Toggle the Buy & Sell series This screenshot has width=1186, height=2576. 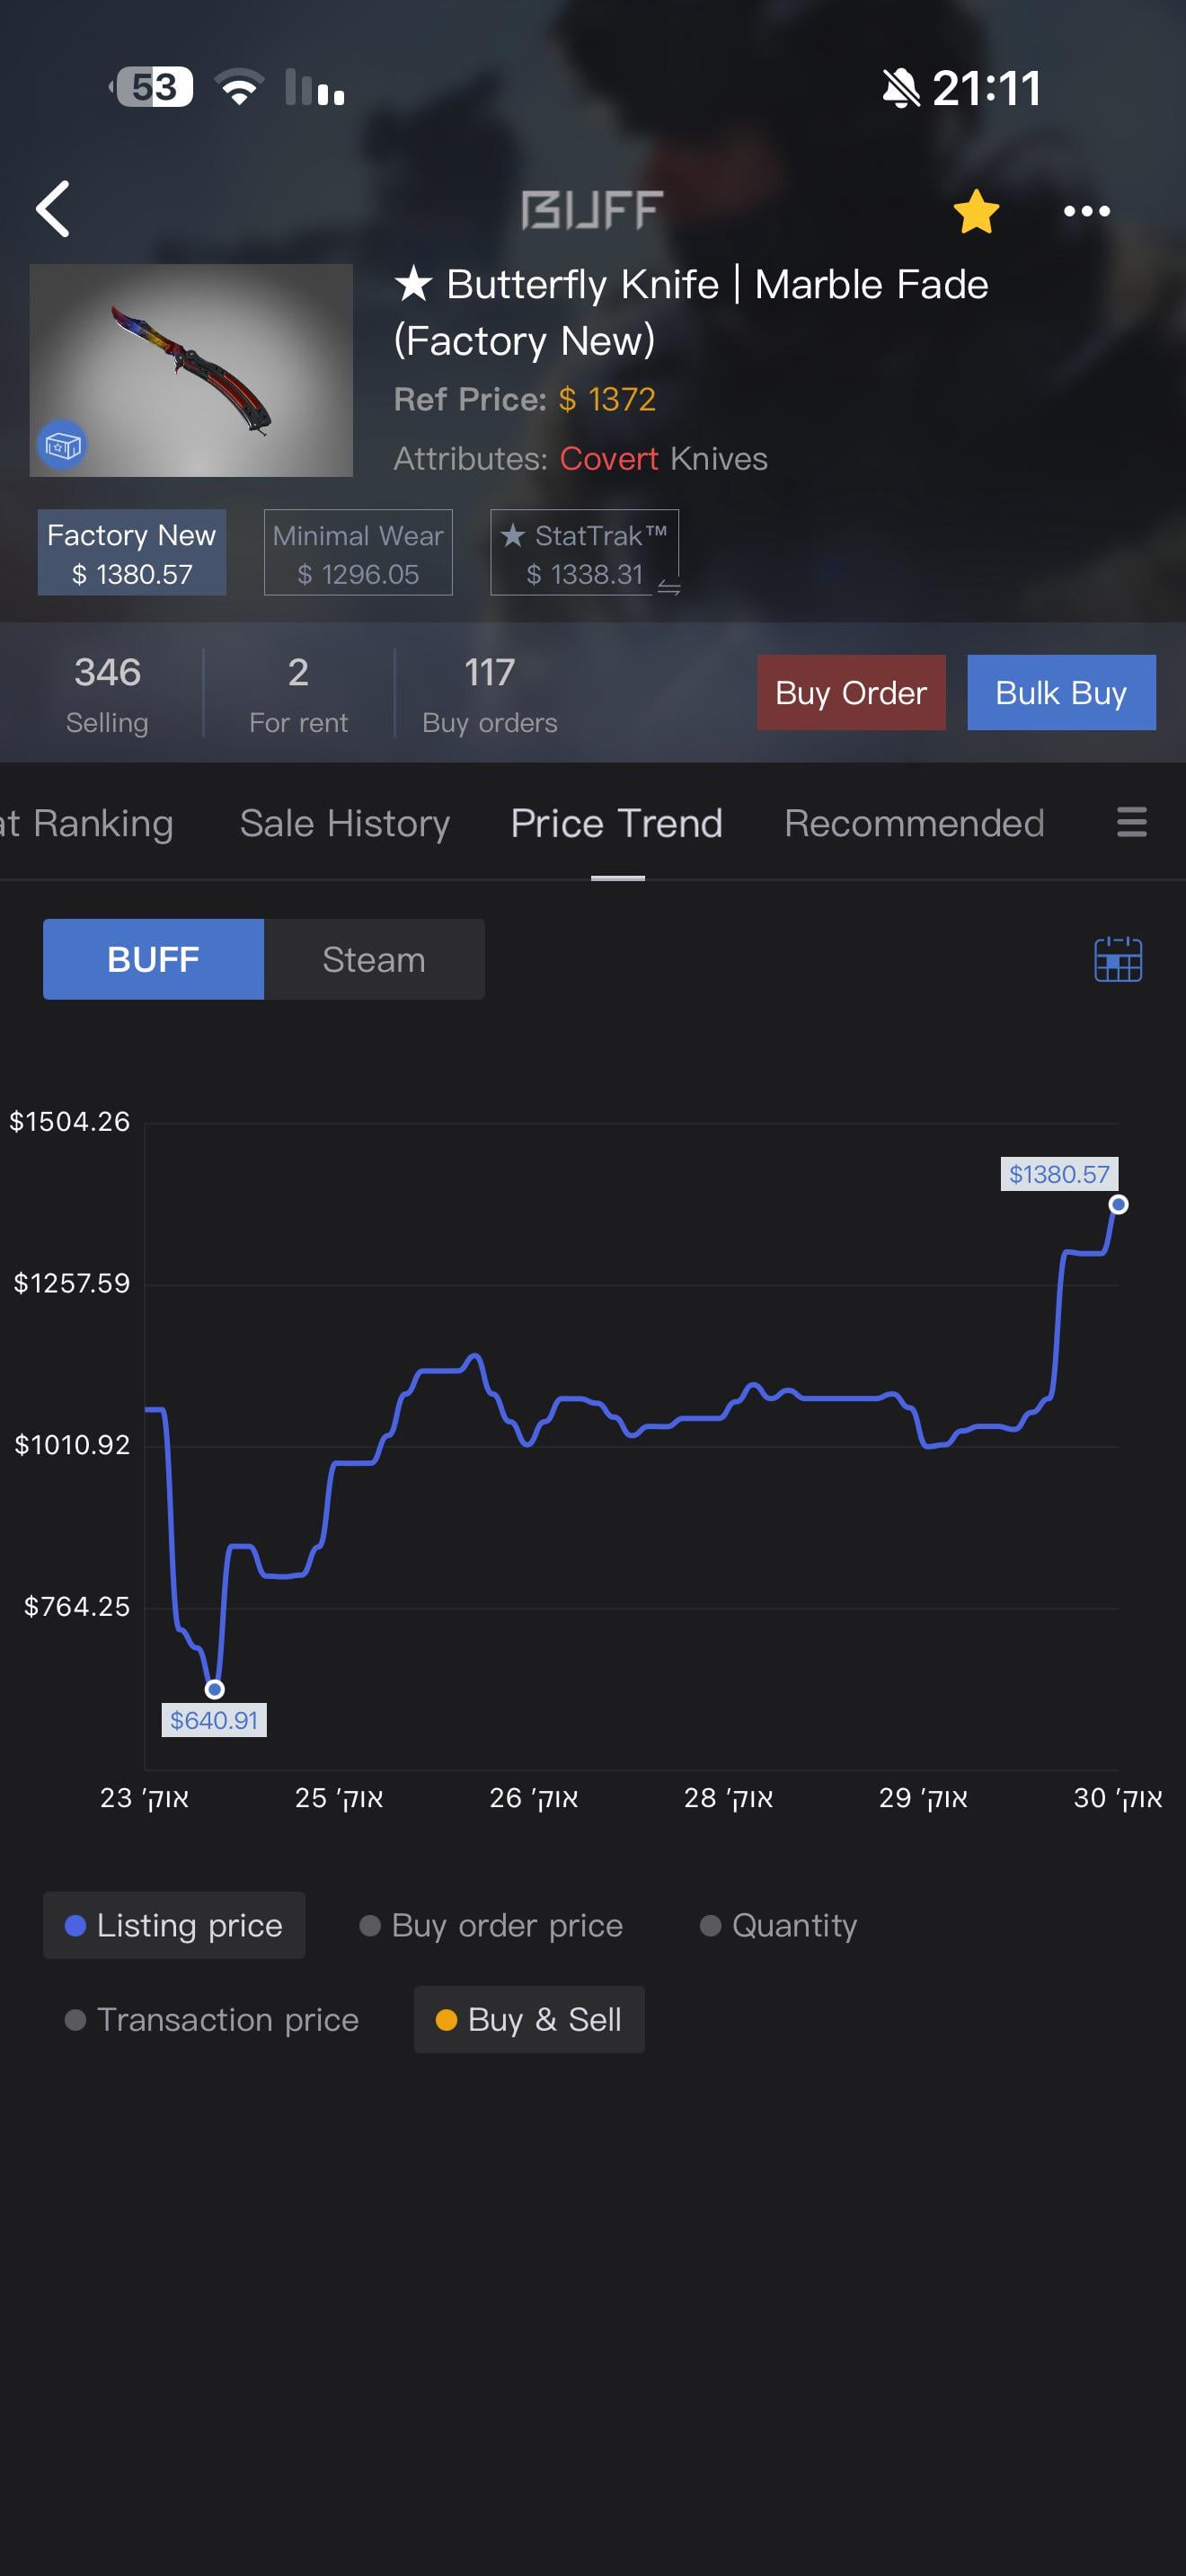coord(529,2019)
